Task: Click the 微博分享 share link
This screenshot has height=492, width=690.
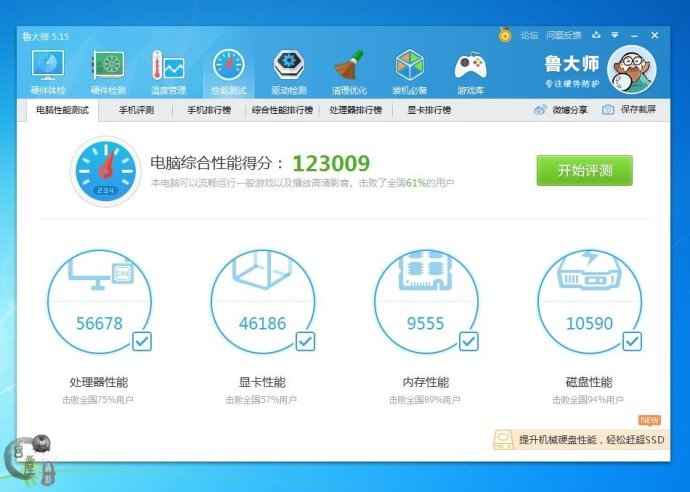Action: [570, 110]
